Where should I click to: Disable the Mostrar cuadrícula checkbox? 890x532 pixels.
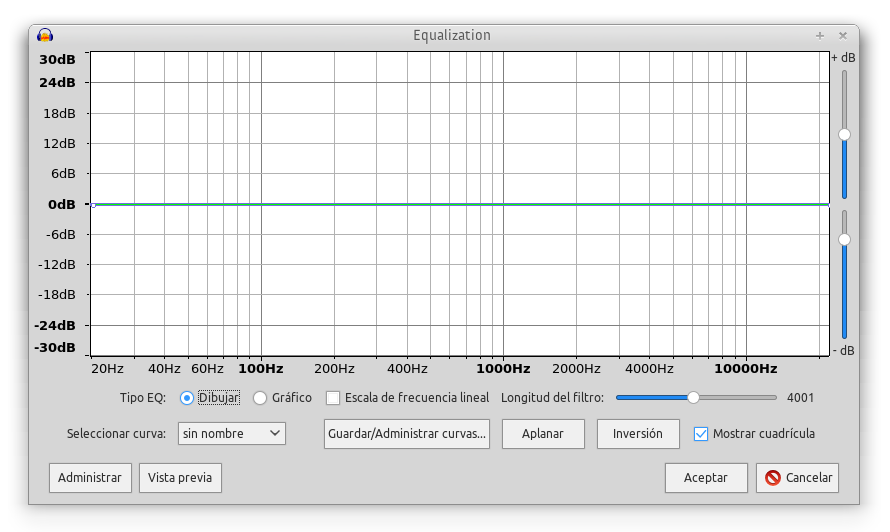pyautogui.click(x=701, y=434)
